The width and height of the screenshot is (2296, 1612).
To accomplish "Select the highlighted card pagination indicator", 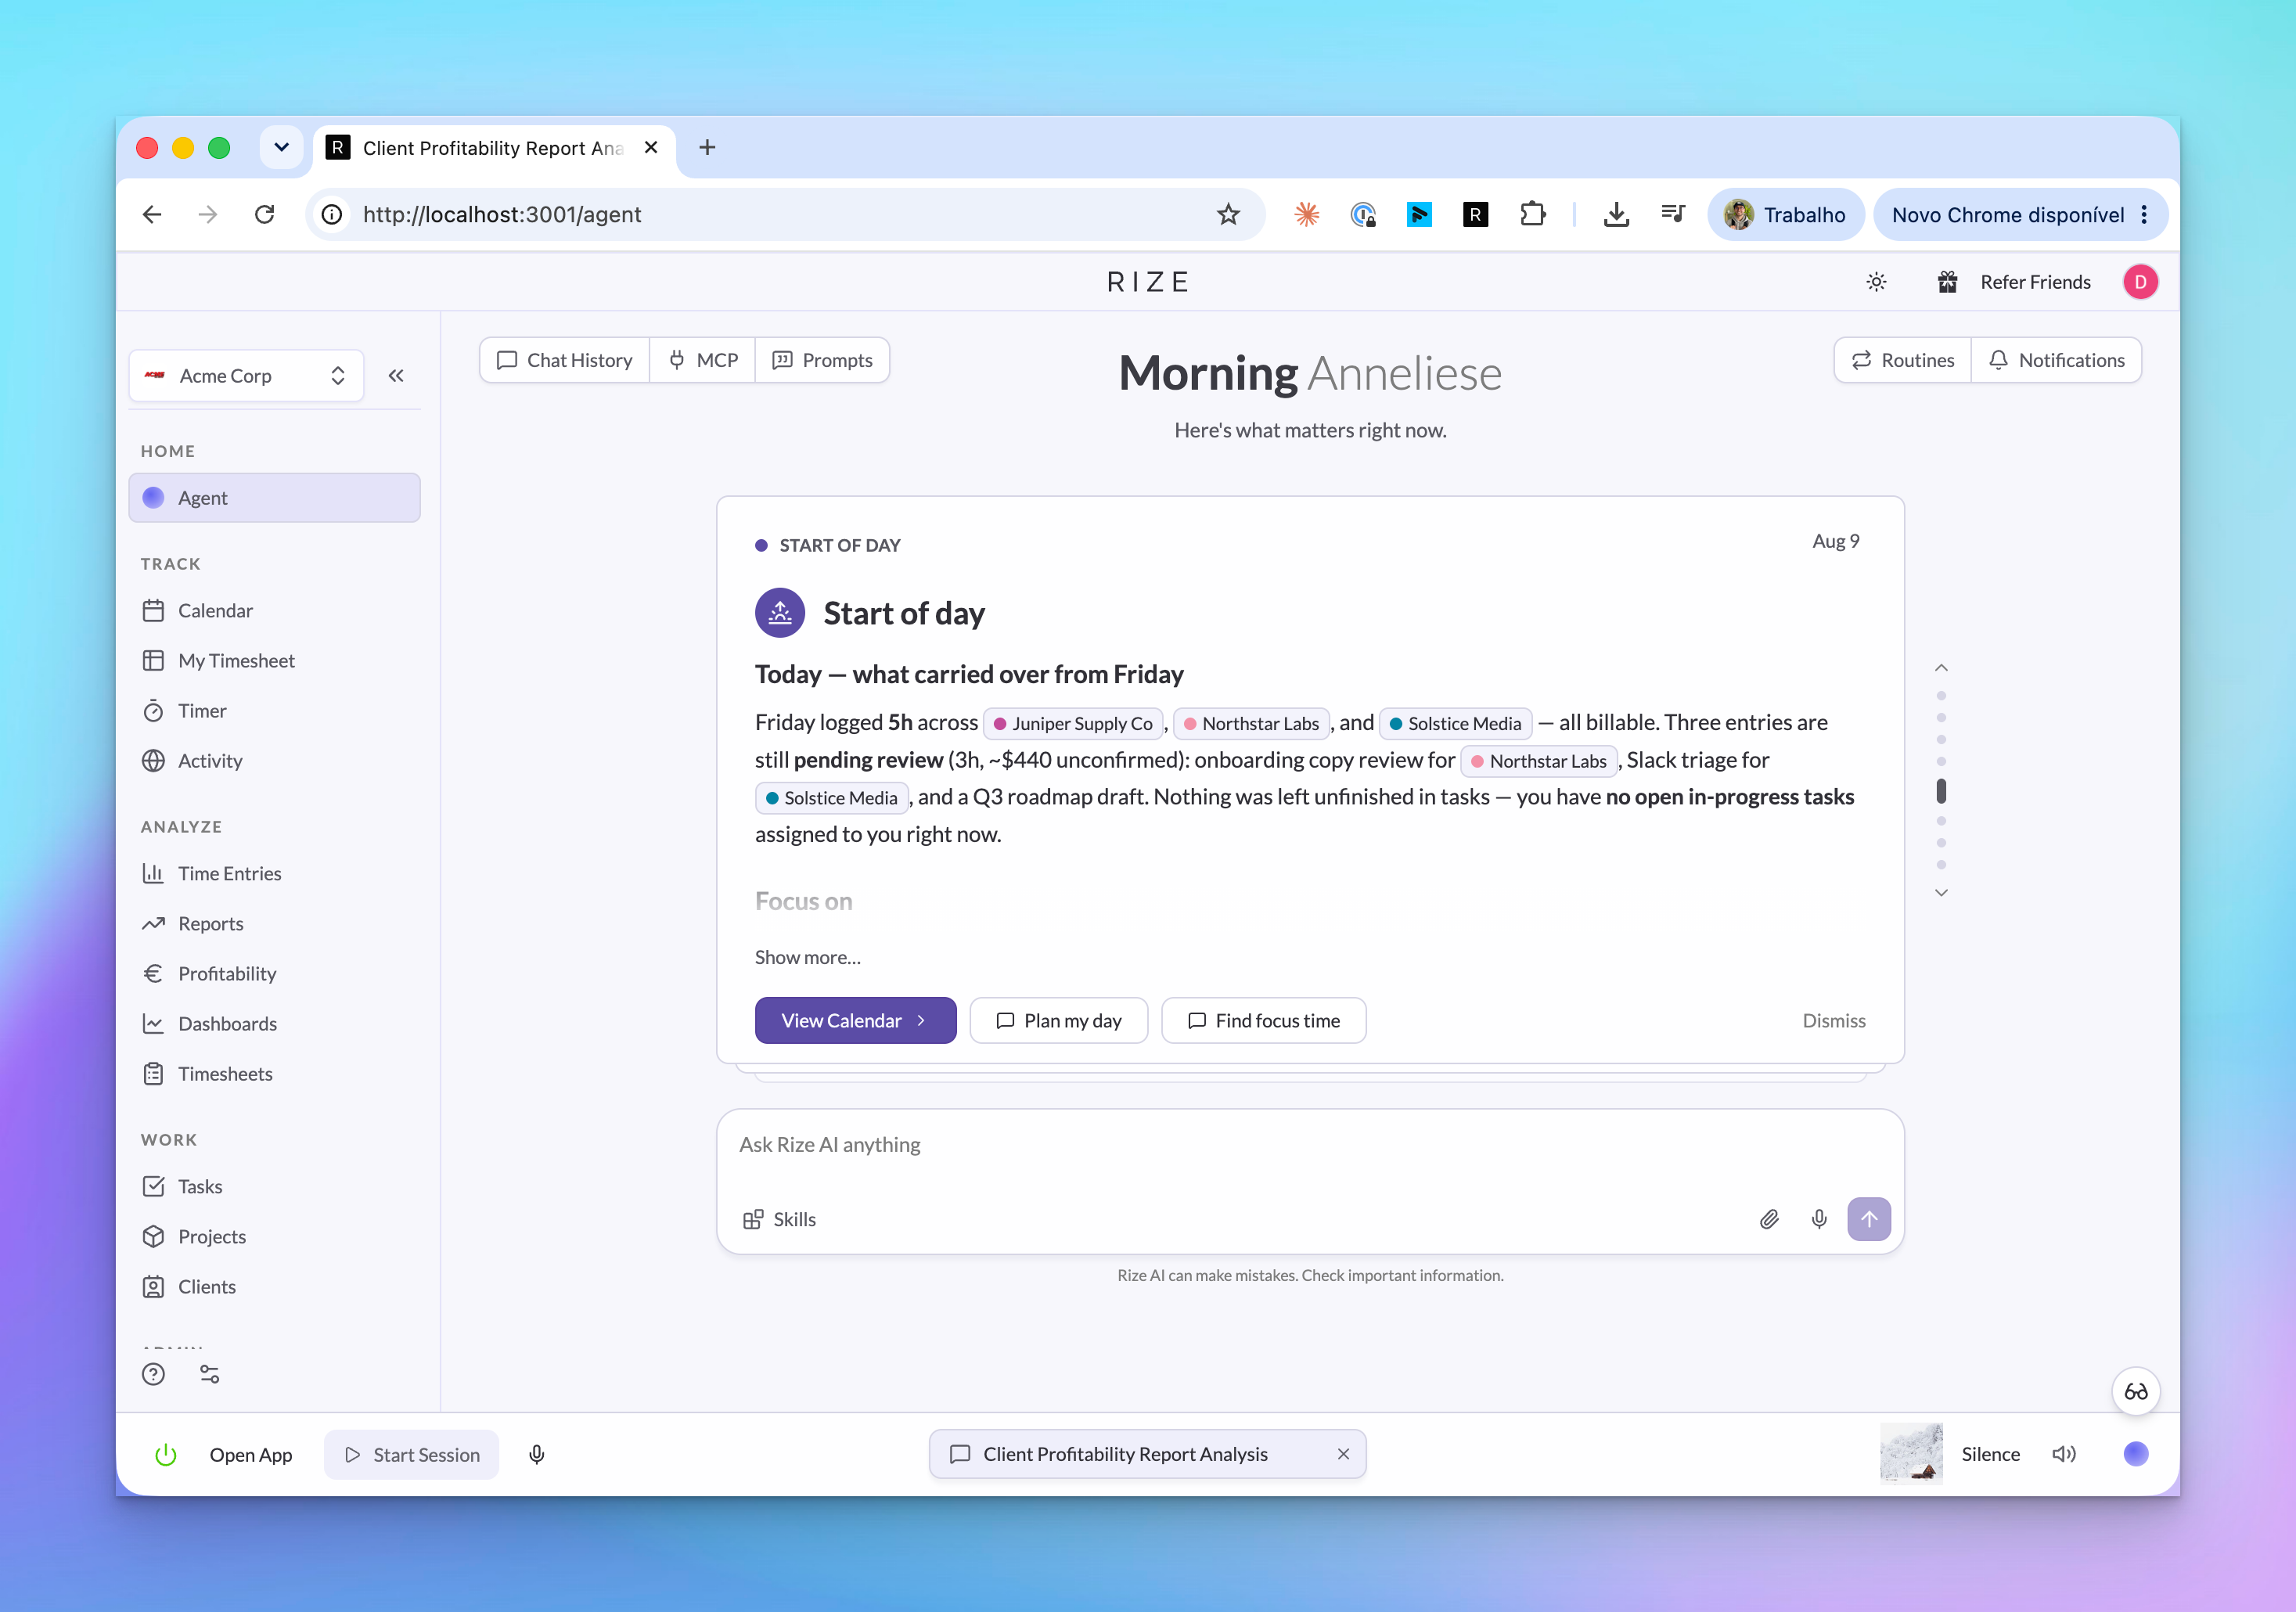I will click(x=1941, y=791).
